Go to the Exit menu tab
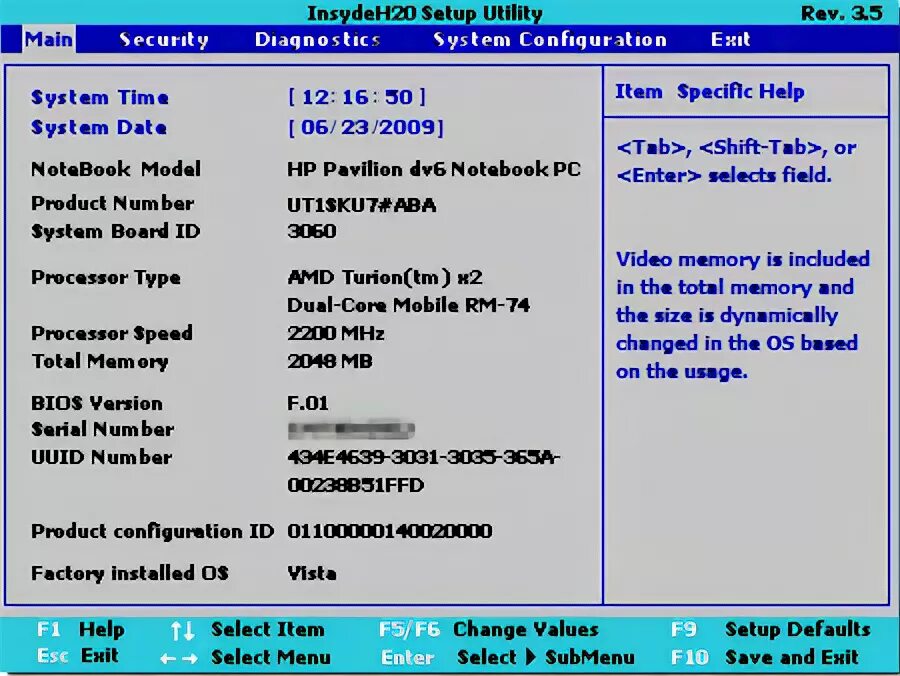This screenshot has height=676, width=900. (730, 39)
